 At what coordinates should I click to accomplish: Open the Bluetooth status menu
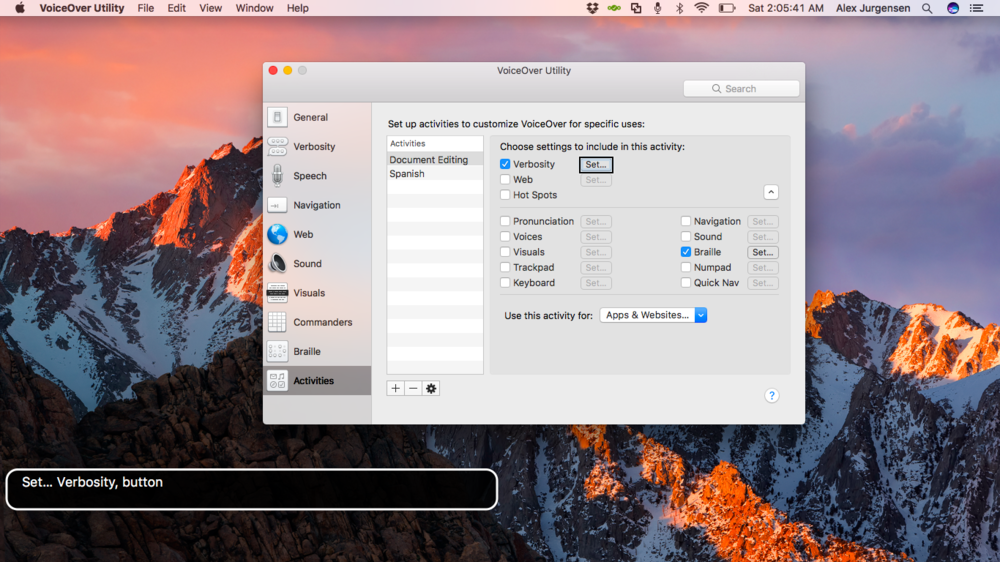680,8
